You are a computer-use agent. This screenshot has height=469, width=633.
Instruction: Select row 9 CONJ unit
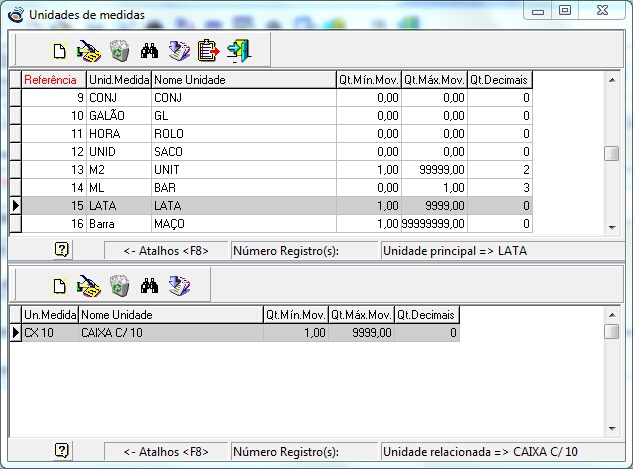[277, 98]
